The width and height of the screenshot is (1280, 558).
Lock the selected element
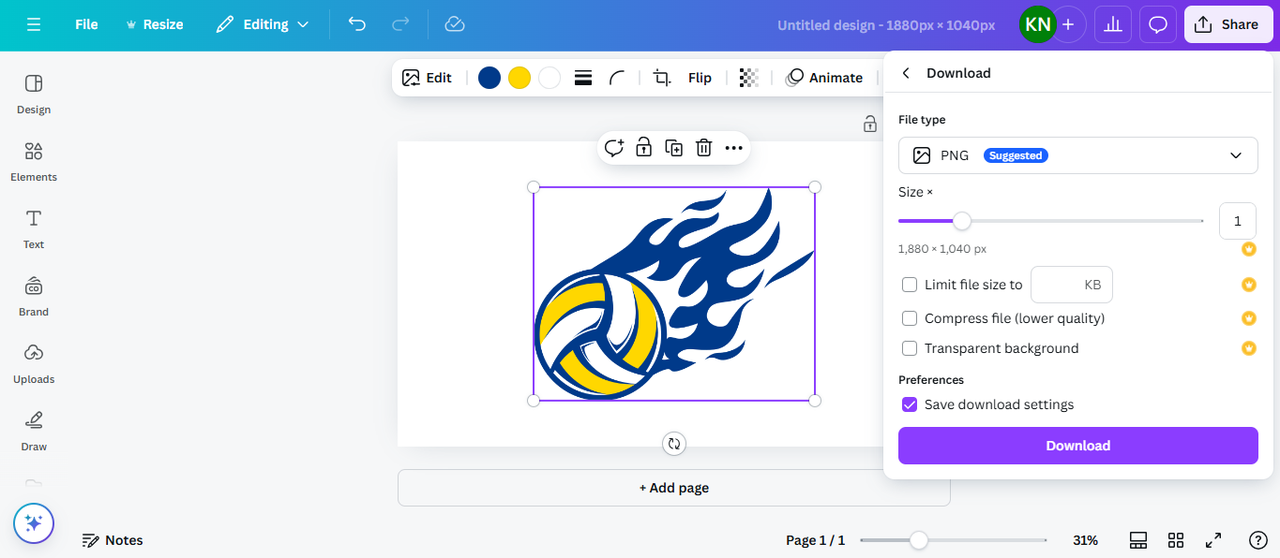tap(644, 148)
